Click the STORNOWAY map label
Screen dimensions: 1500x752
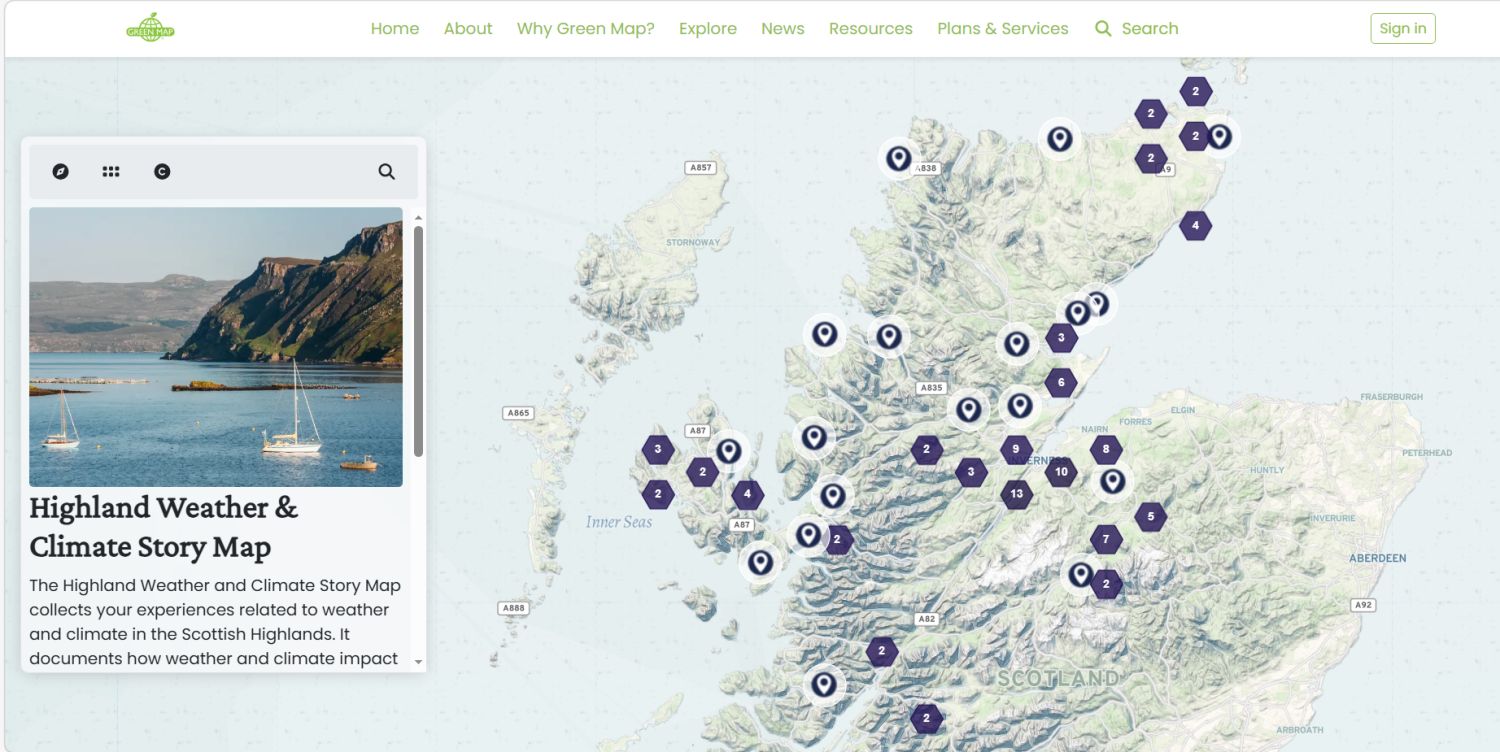tap(693, 242)
